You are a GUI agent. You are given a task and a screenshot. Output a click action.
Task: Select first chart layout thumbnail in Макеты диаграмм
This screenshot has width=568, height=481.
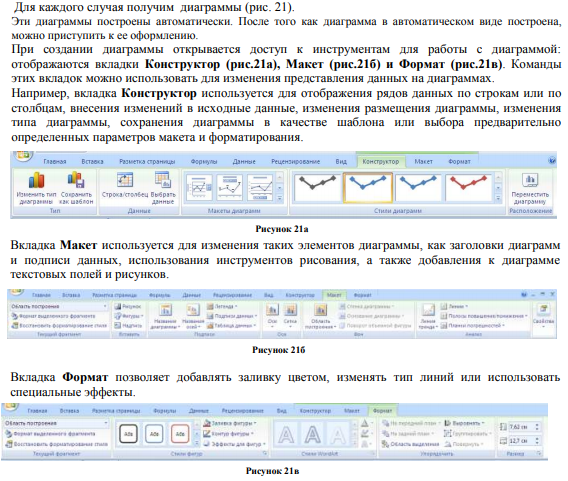(199, 187)
